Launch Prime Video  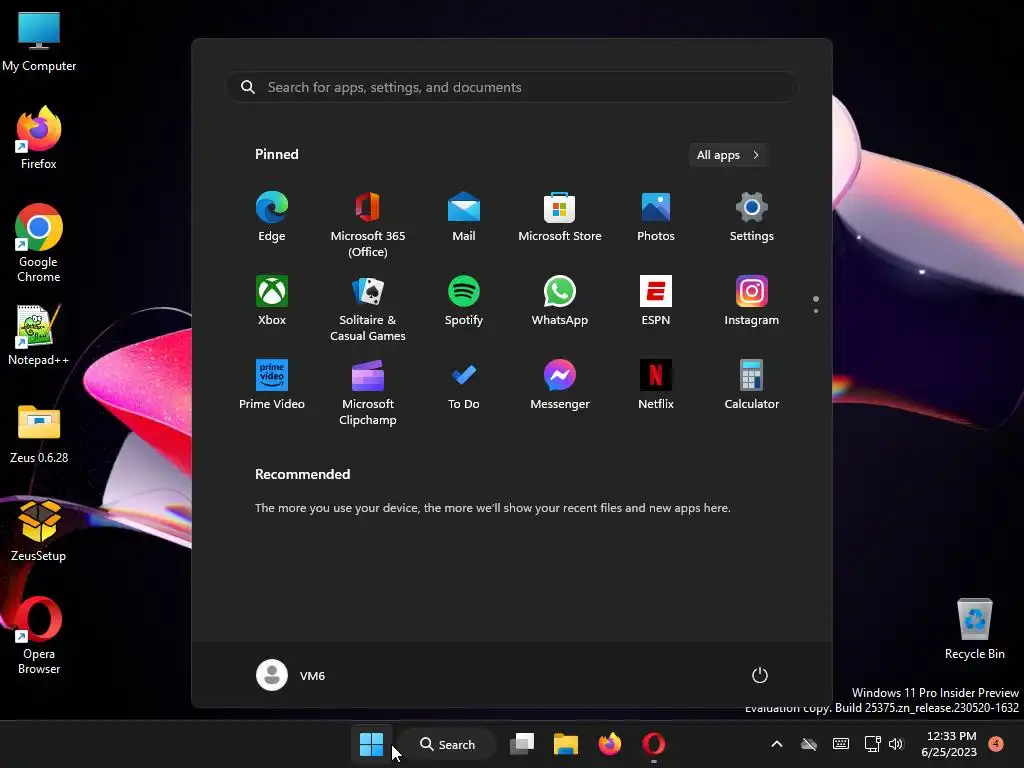tap(272, 385)
